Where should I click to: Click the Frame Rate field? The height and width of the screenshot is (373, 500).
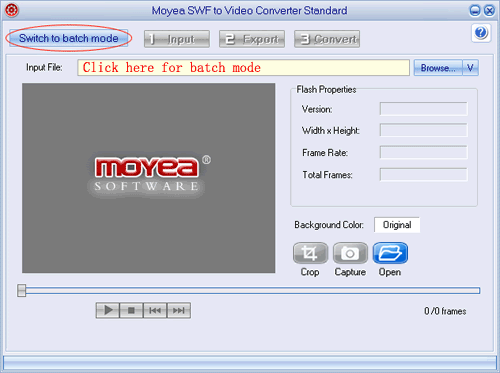423,152
